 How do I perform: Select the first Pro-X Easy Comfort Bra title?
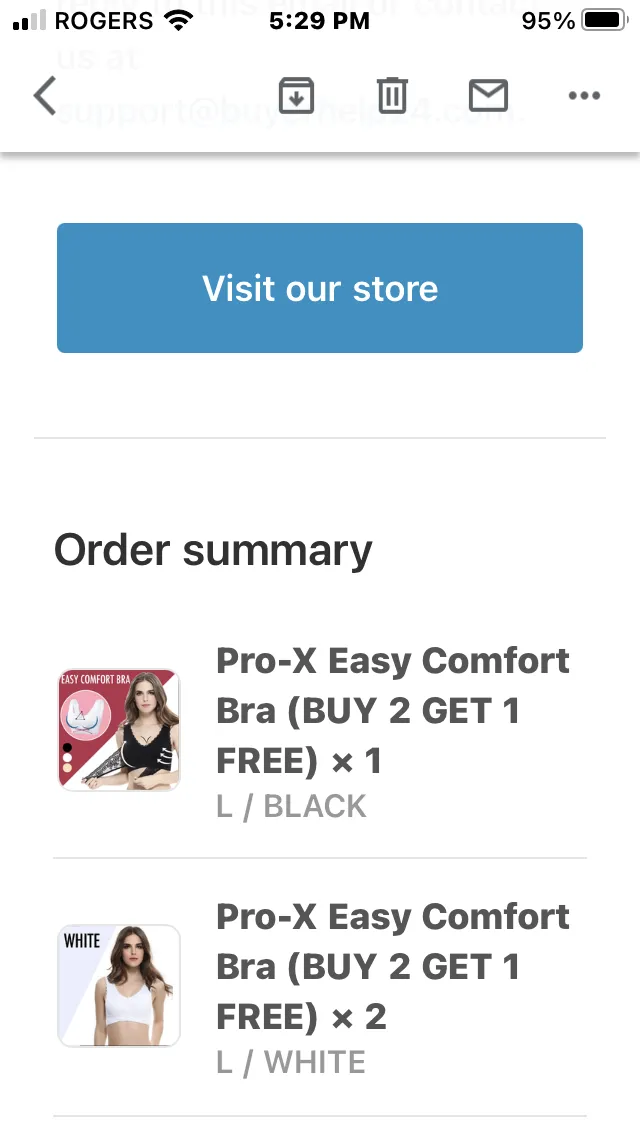tap(393, 711)
